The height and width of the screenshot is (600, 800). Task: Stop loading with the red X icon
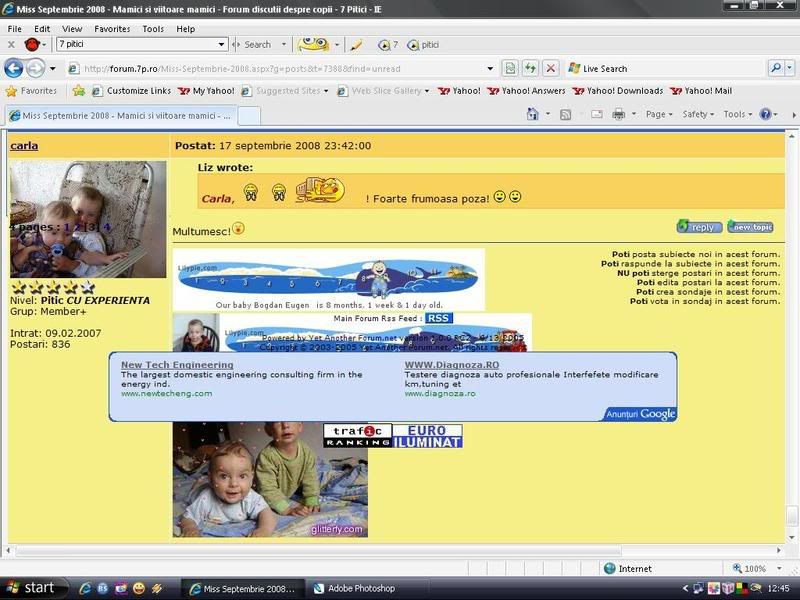tap(551, 68)
